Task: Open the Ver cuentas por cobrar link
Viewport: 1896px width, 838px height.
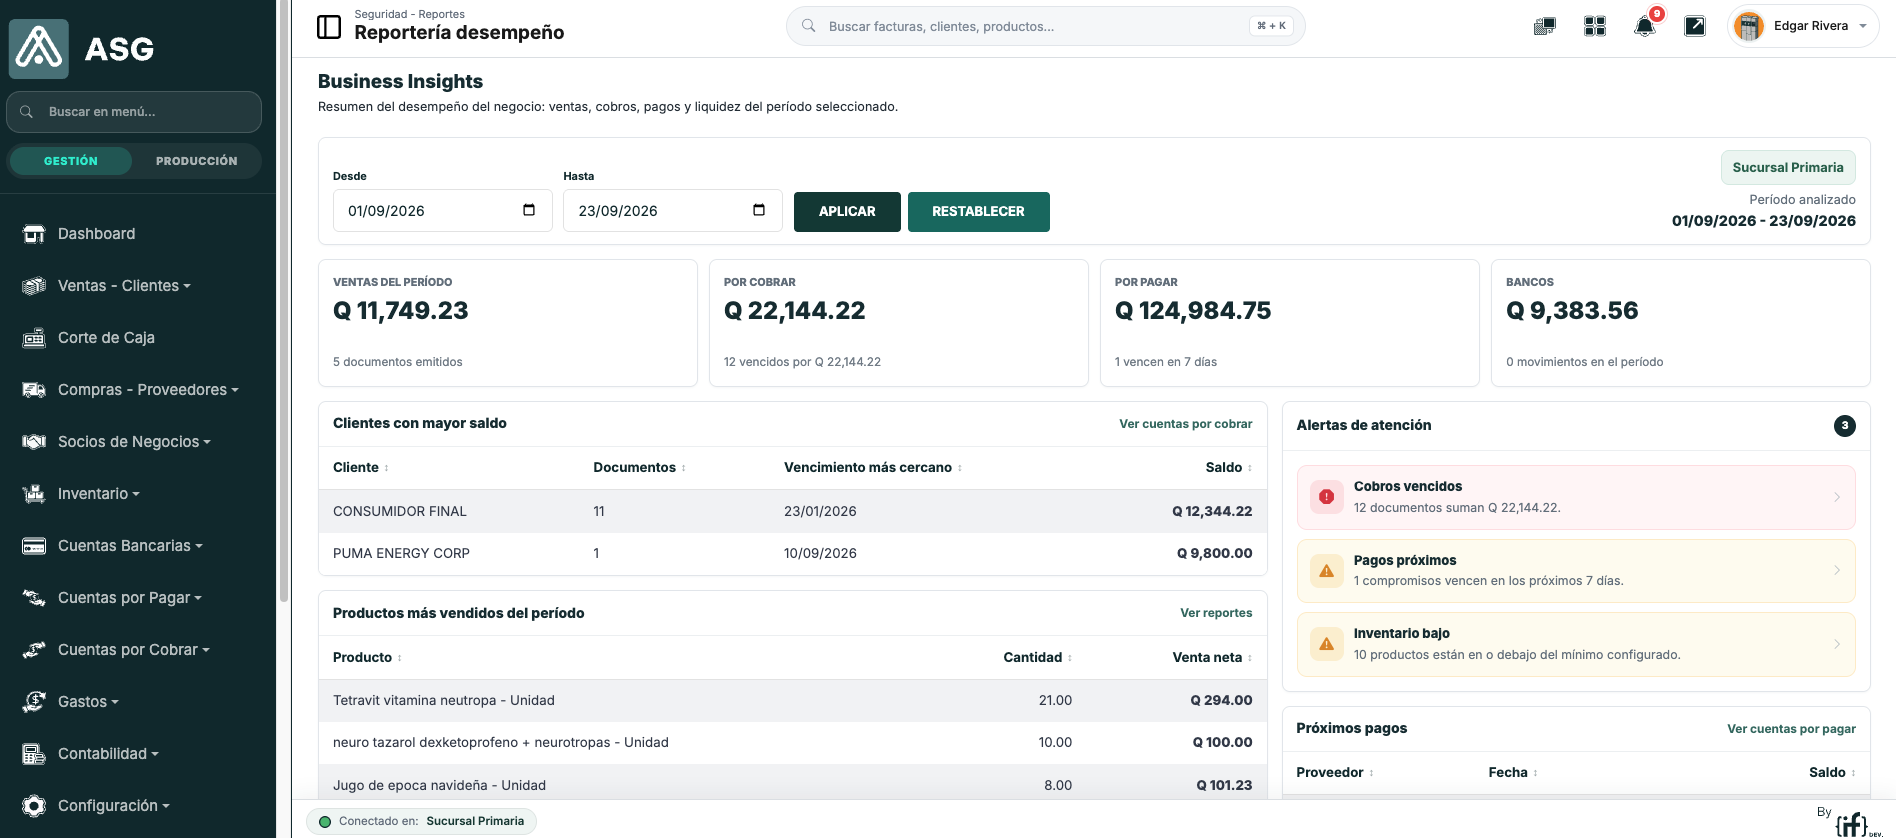Action: (1185, 424)
